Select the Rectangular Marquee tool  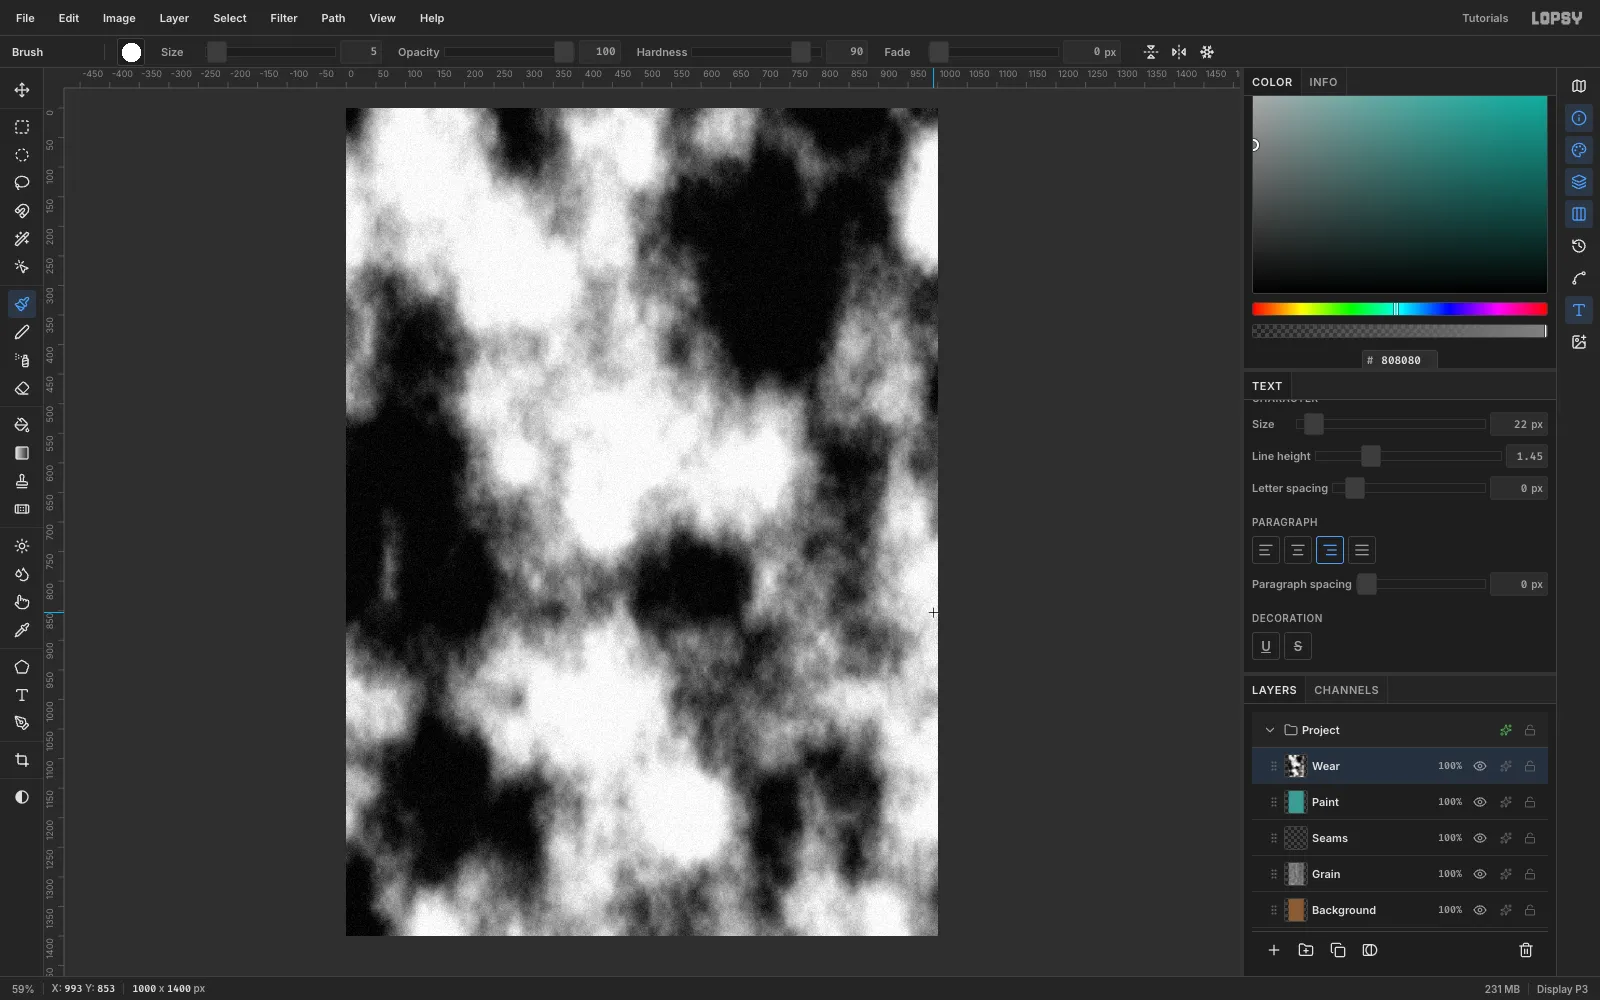(x=22, y=127)
